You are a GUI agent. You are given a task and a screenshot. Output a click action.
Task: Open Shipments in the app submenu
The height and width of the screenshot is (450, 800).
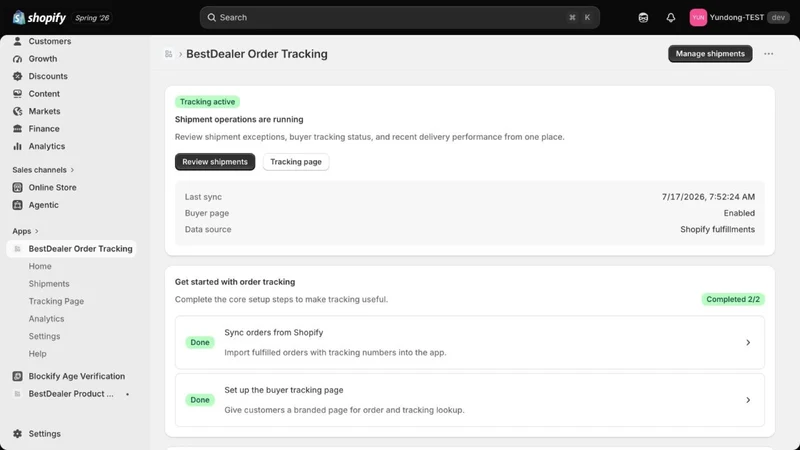(x=49, y=284)
